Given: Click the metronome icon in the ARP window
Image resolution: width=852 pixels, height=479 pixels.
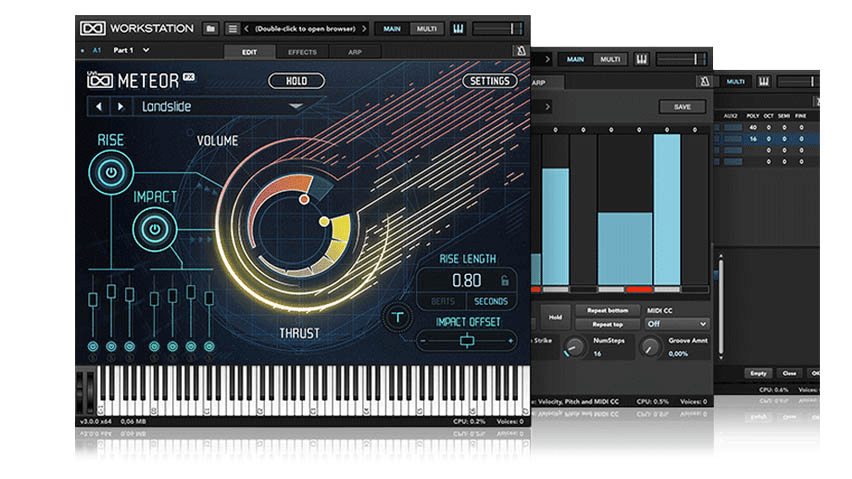Looking at the screenshot, I should 704,81.
